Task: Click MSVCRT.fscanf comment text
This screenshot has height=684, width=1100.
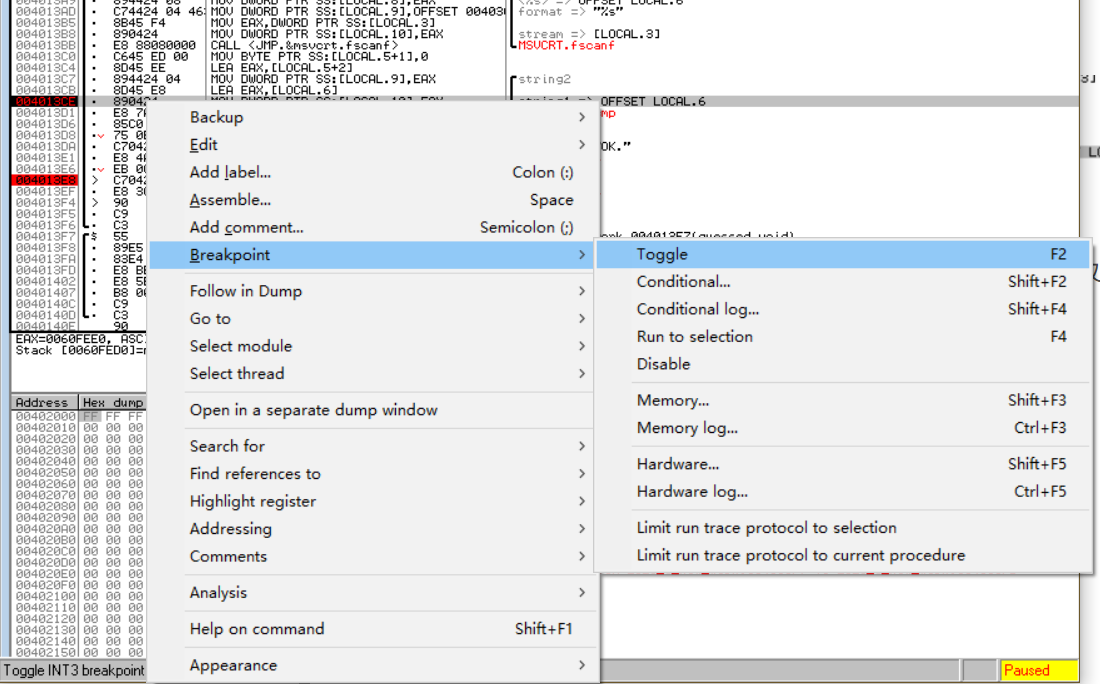Action: pyautogui.click(x=566, y=45)
